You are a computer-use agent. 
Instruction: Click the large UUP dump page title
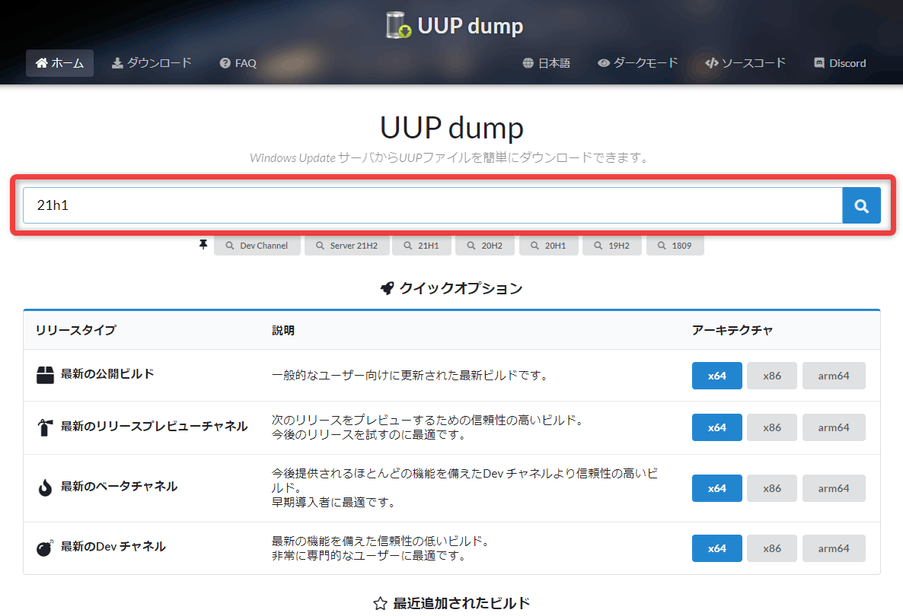coord(452,128)
